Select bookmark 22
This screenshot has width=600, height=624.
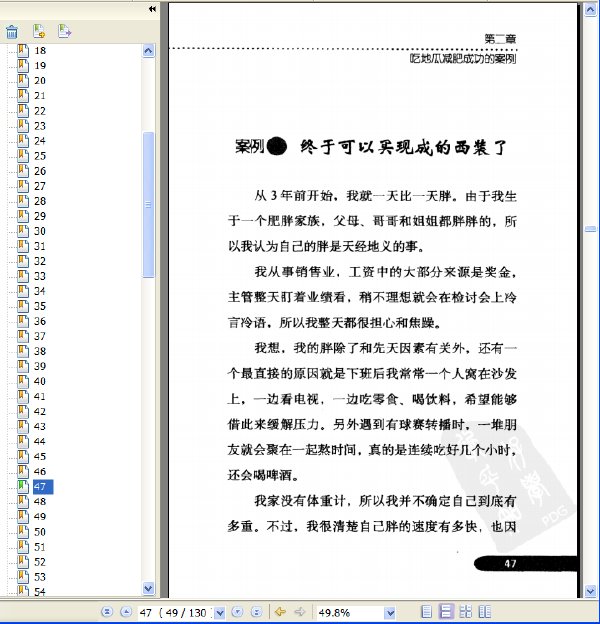coord(40,111)
